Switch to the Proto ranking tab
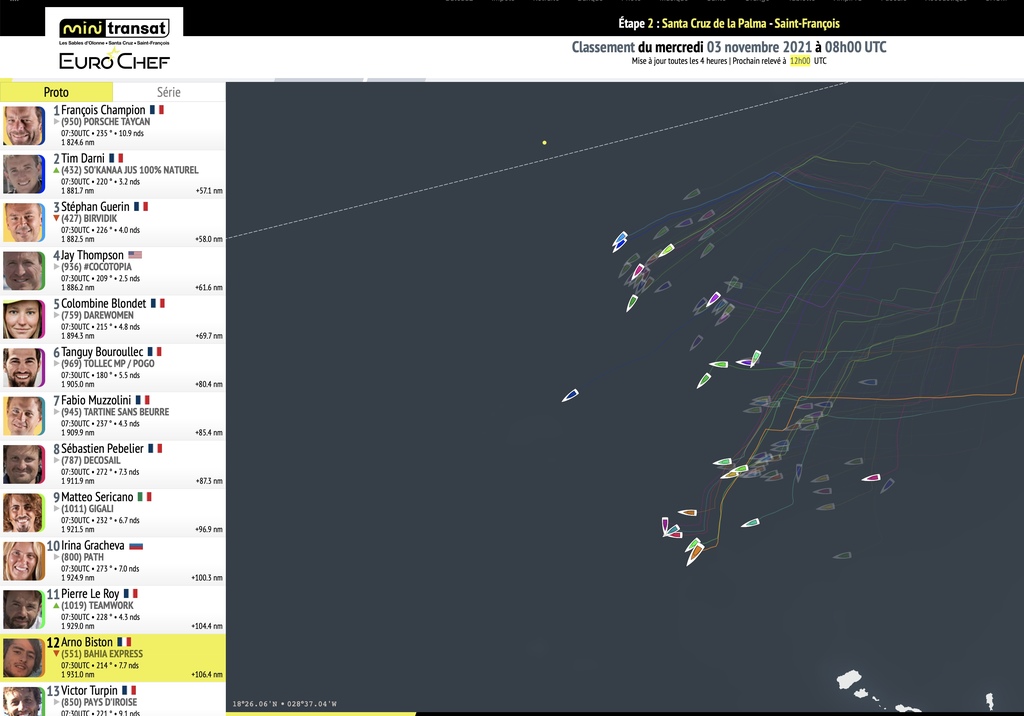Image resolution: width=1024 pixels, height=716 pixels. [x=56, y=92]
